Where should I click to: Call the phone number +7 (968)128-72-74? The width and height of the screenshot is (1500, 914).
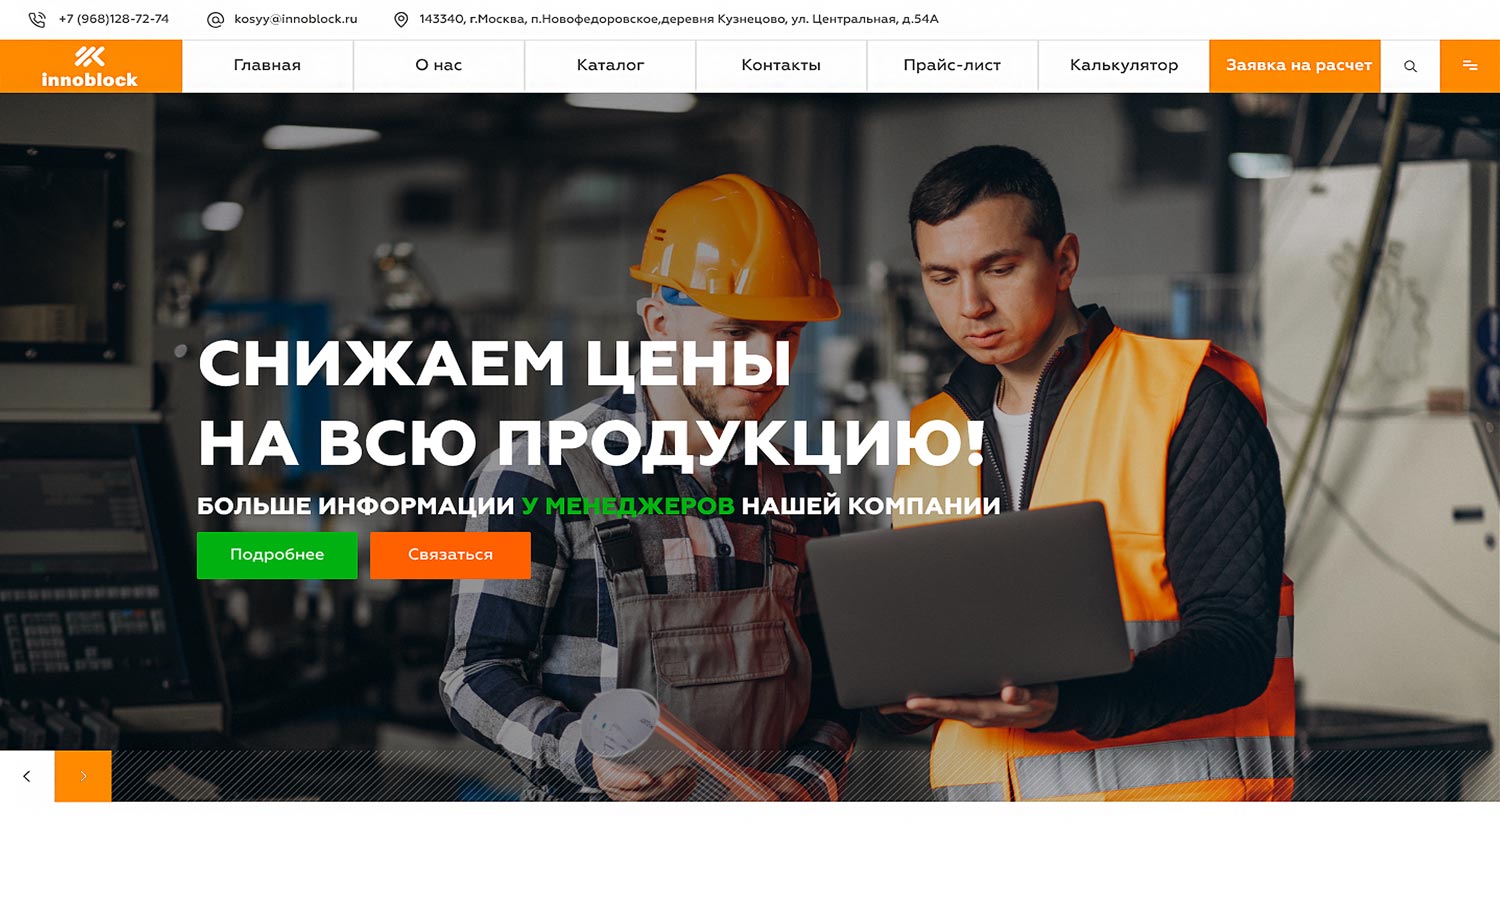pos(114,19)
